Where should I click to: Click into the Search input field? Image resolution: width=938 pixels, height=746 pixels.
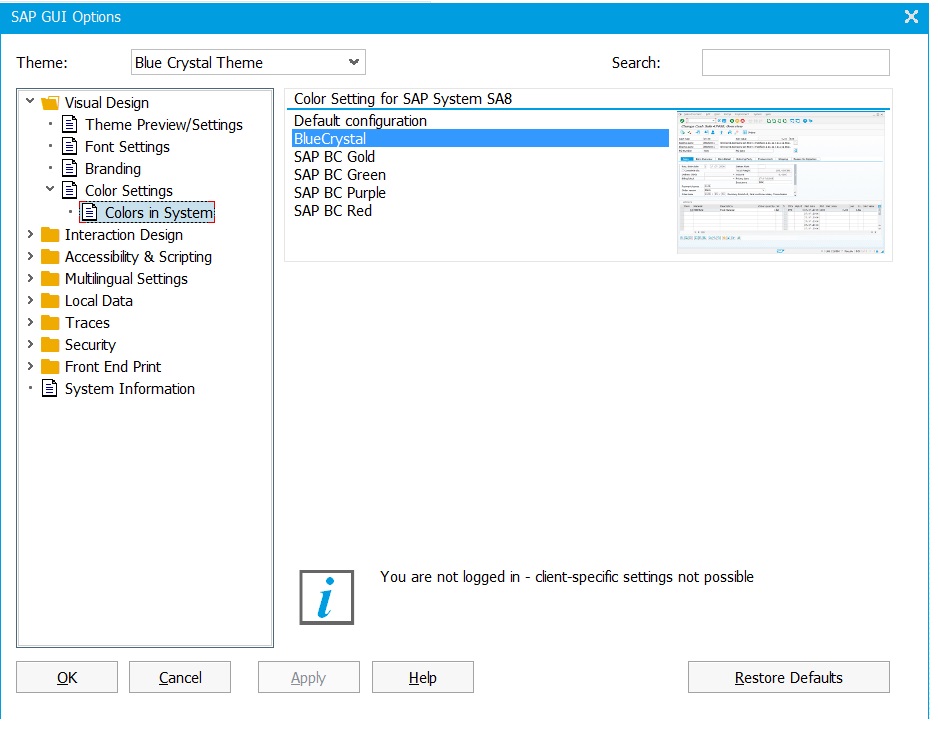click(x=795, y=62)
